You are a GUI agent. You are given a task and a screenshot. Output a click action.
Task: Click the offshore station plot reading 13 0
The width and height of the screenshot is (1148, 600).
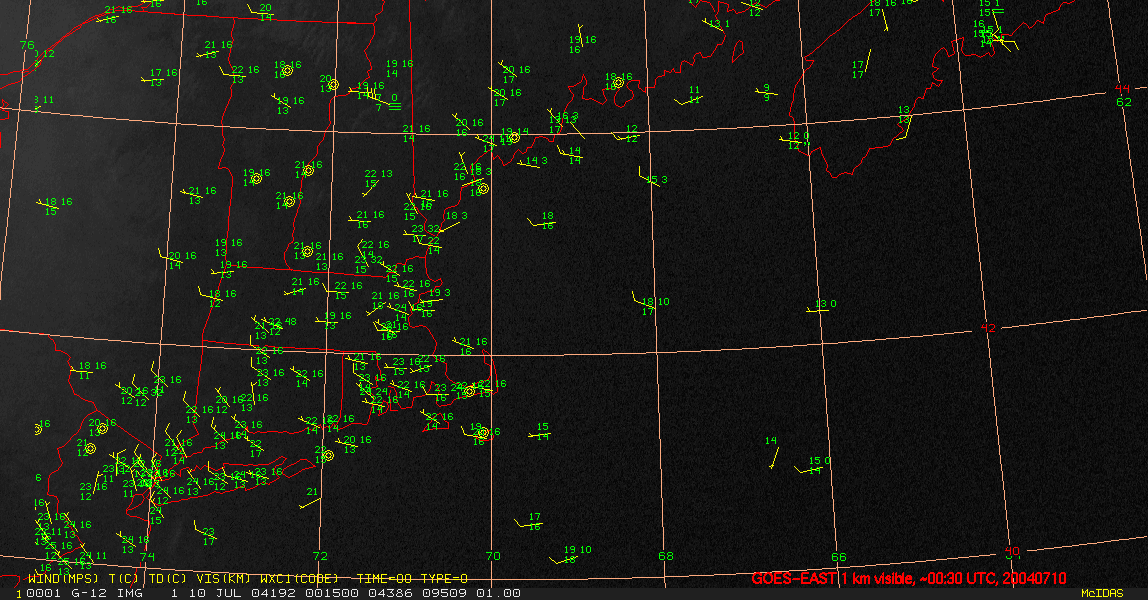824,306
